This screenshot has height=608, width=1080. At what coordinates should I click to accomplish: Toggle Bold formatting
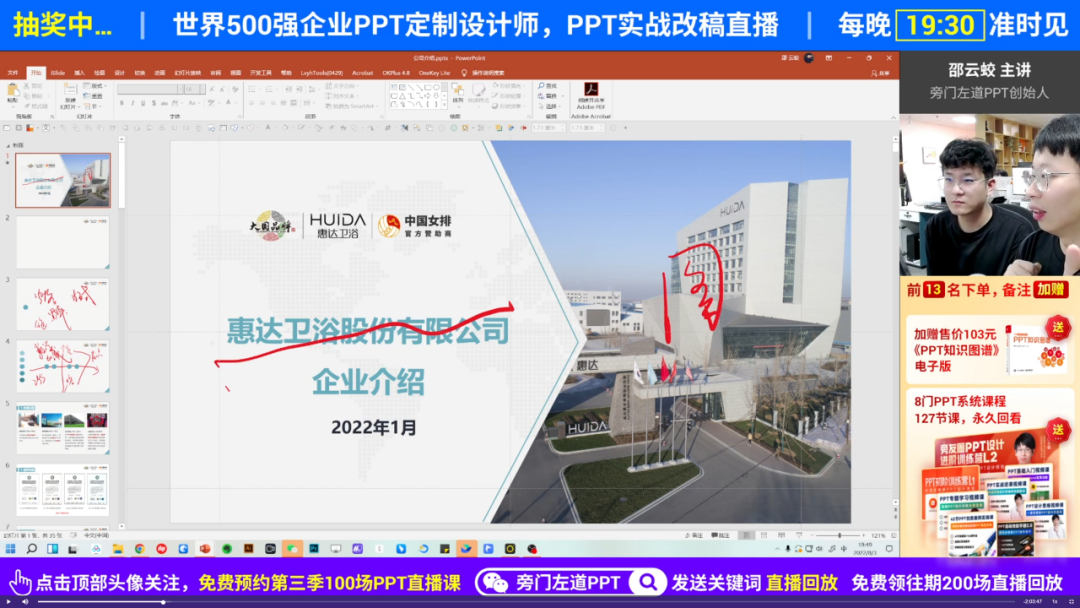click(x=122, y=103)
